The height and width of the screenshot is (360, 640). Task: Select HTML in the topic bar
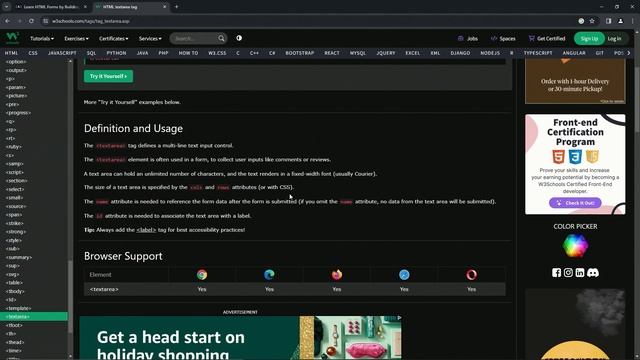[11, 53]
